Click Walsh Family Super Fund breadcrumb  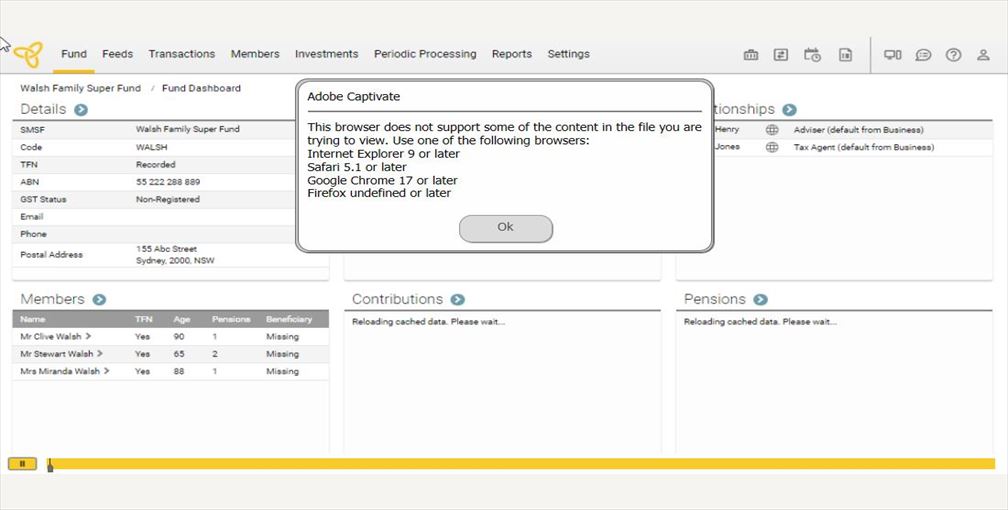[x=80, y=88]
